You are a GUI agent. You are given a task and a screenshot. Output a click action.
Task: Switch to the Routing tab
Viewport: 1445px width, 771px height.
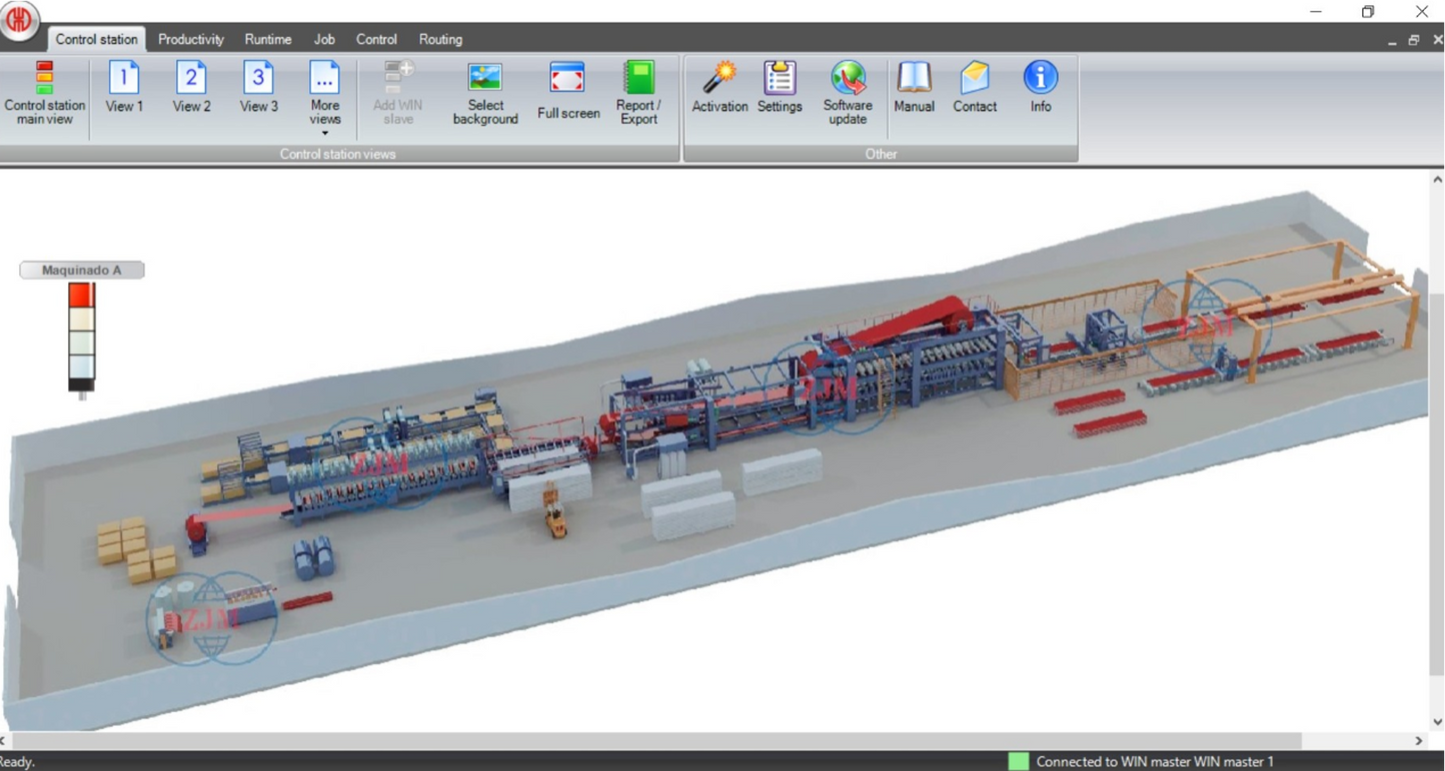[x=440, y=40]
